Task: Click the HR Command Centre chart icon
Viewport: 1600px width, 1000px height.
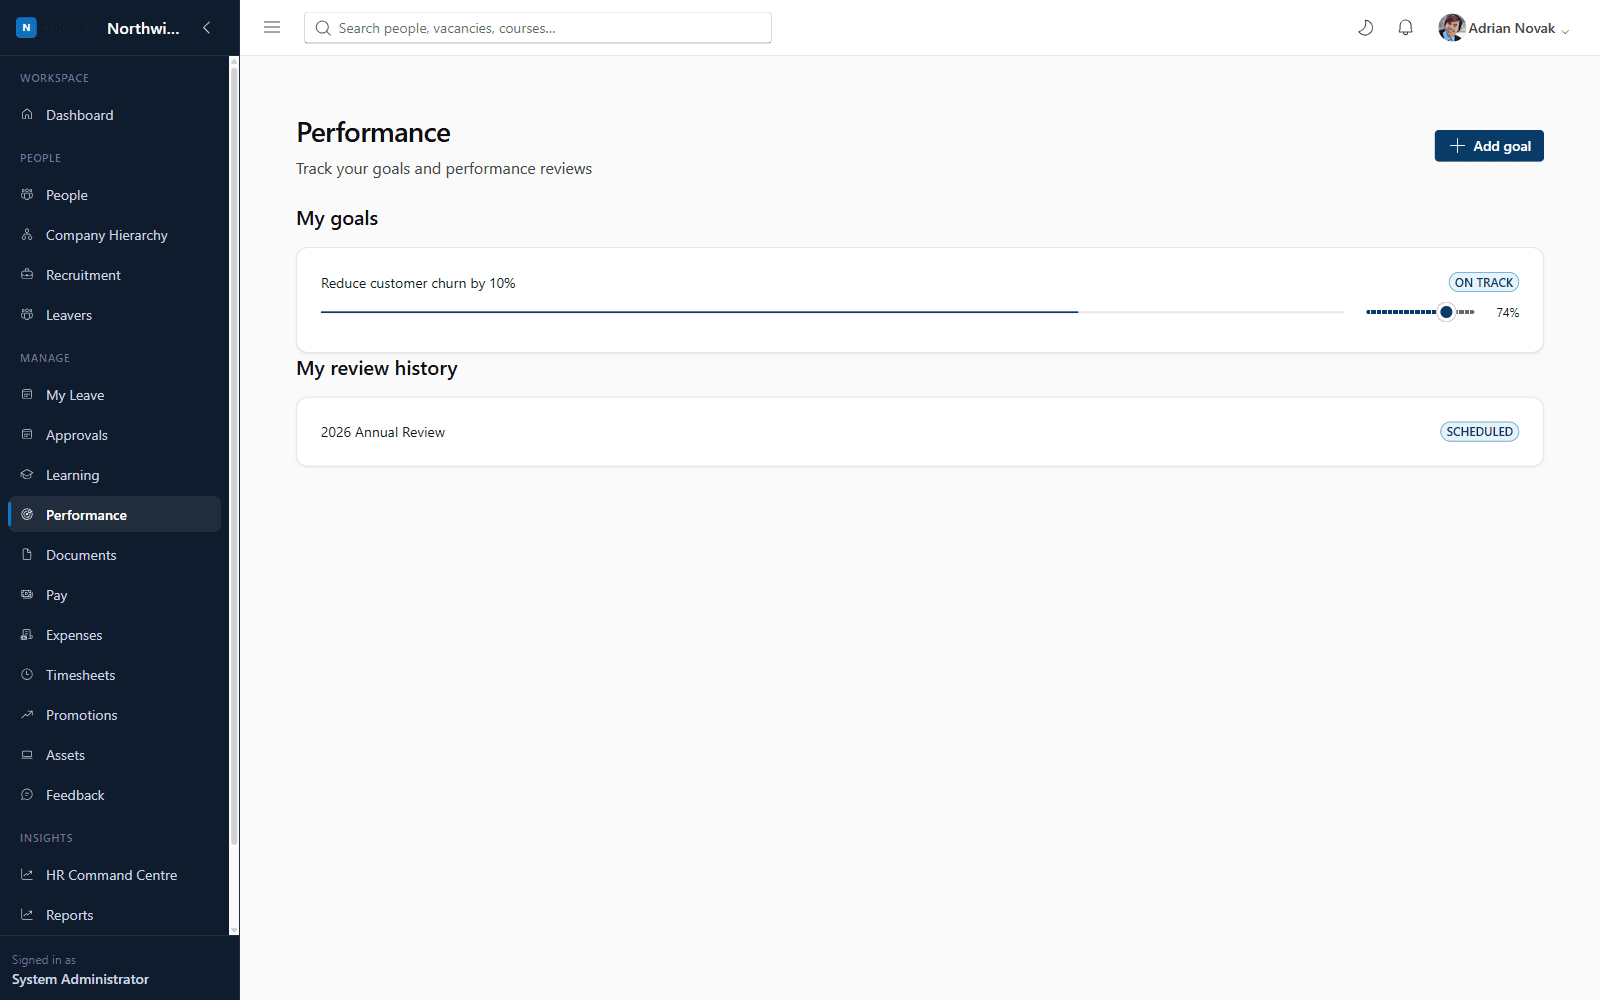Action: [x=27, y=875]
